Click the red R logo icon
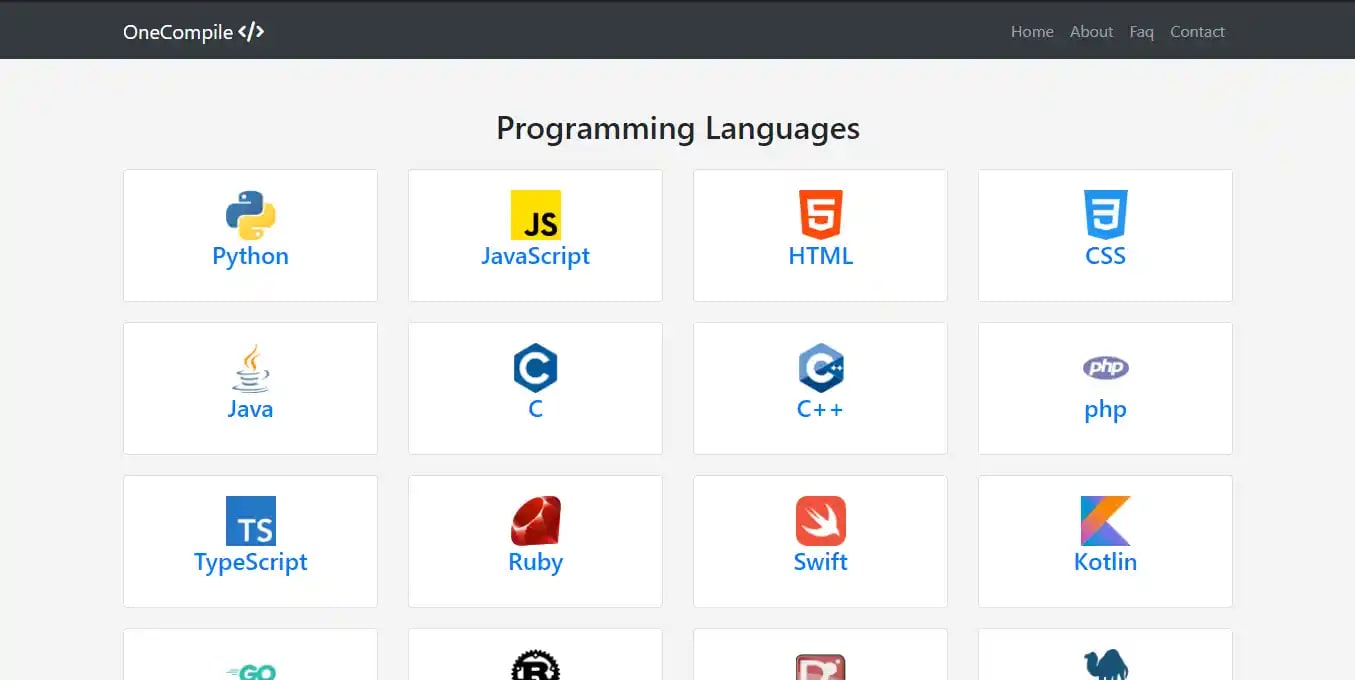 pos(820,667)
